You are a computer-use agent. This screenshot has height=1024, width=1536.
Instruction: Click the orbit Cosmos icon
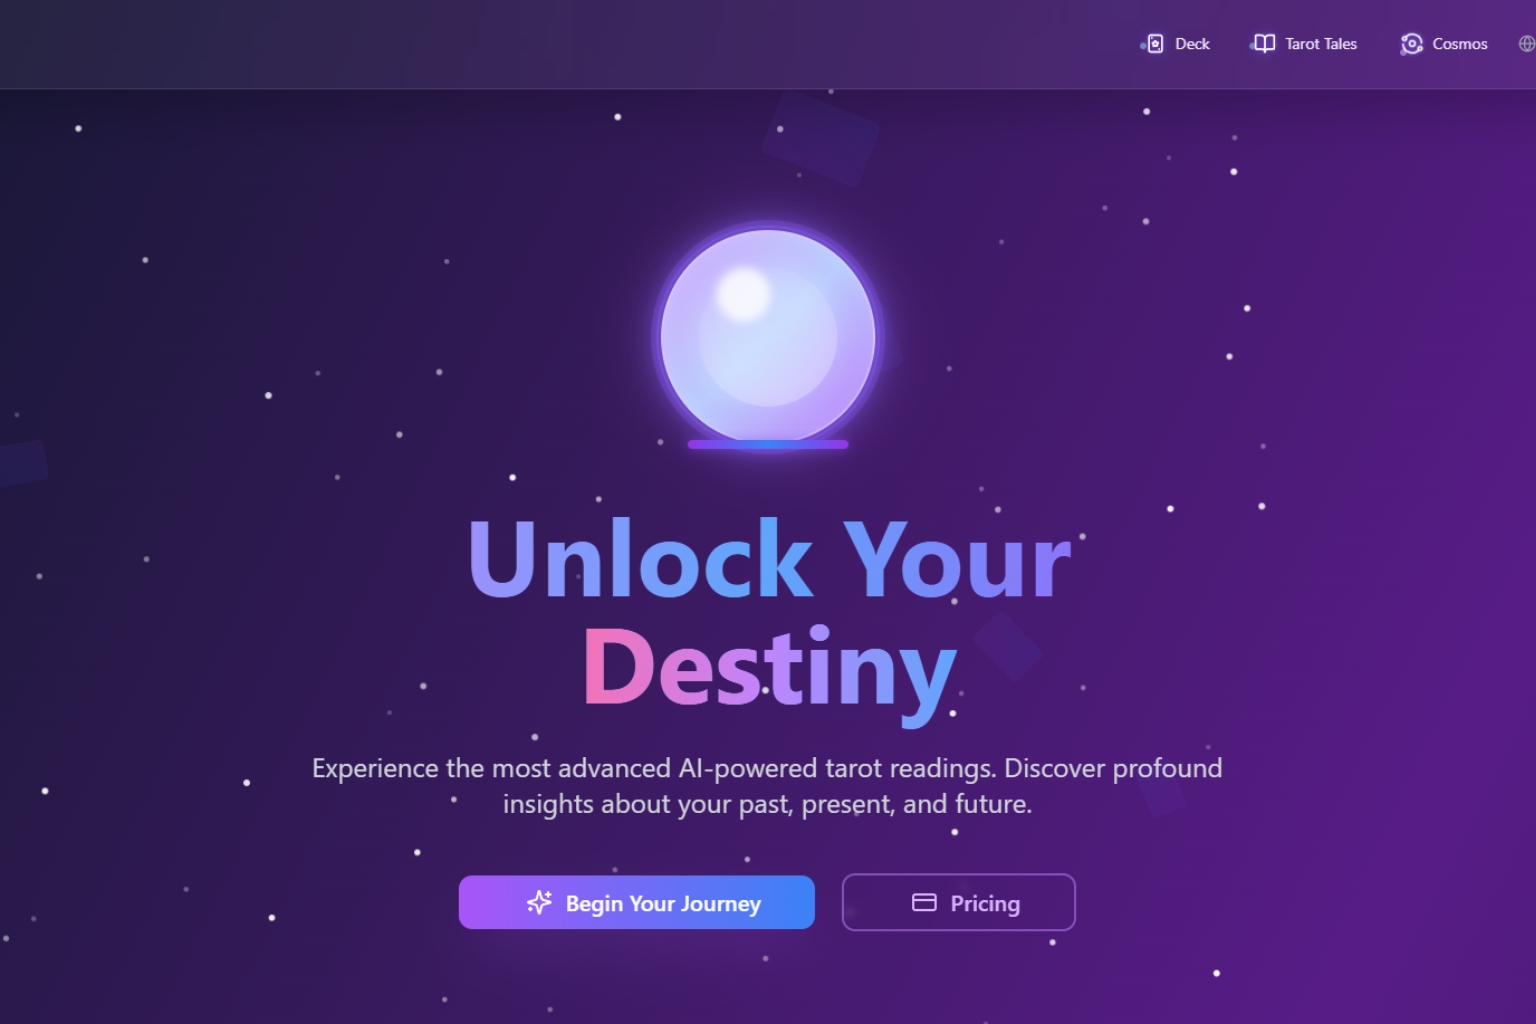click(x=1412, y=44)
